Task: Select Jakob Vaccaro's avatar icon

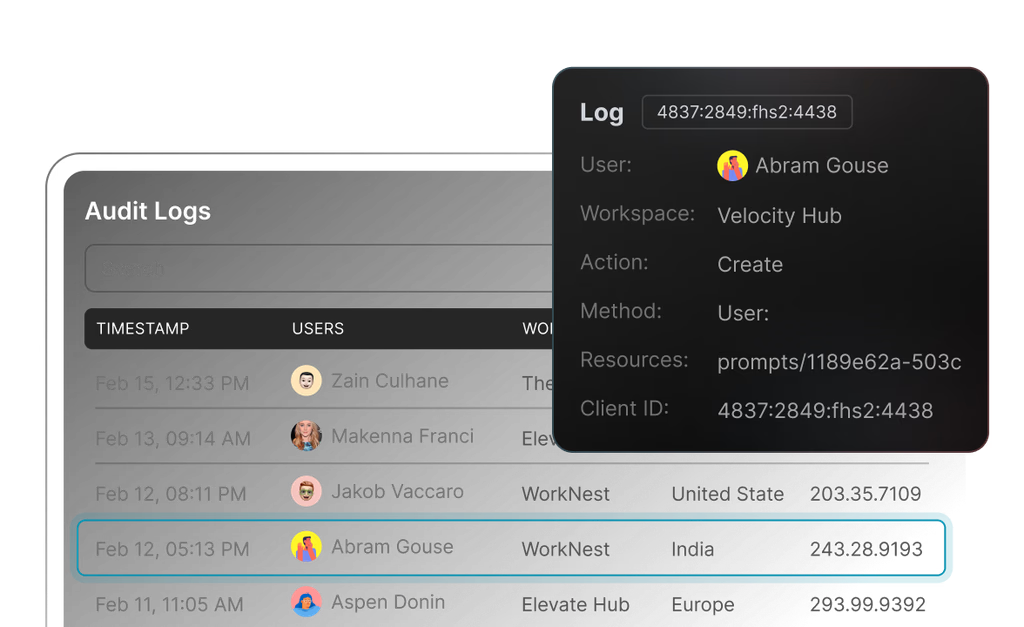Action: (x=307, y=491)
